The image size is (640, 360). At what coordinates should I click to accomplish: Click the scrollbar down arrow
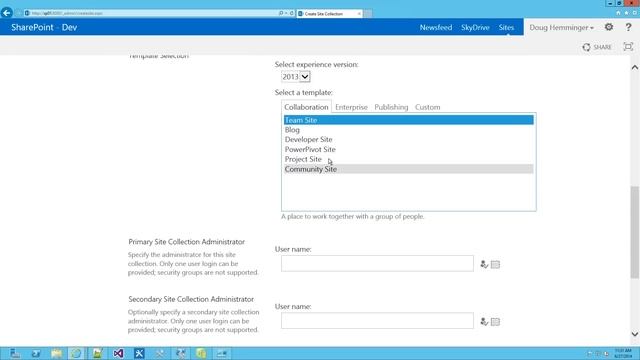point(635,334)
